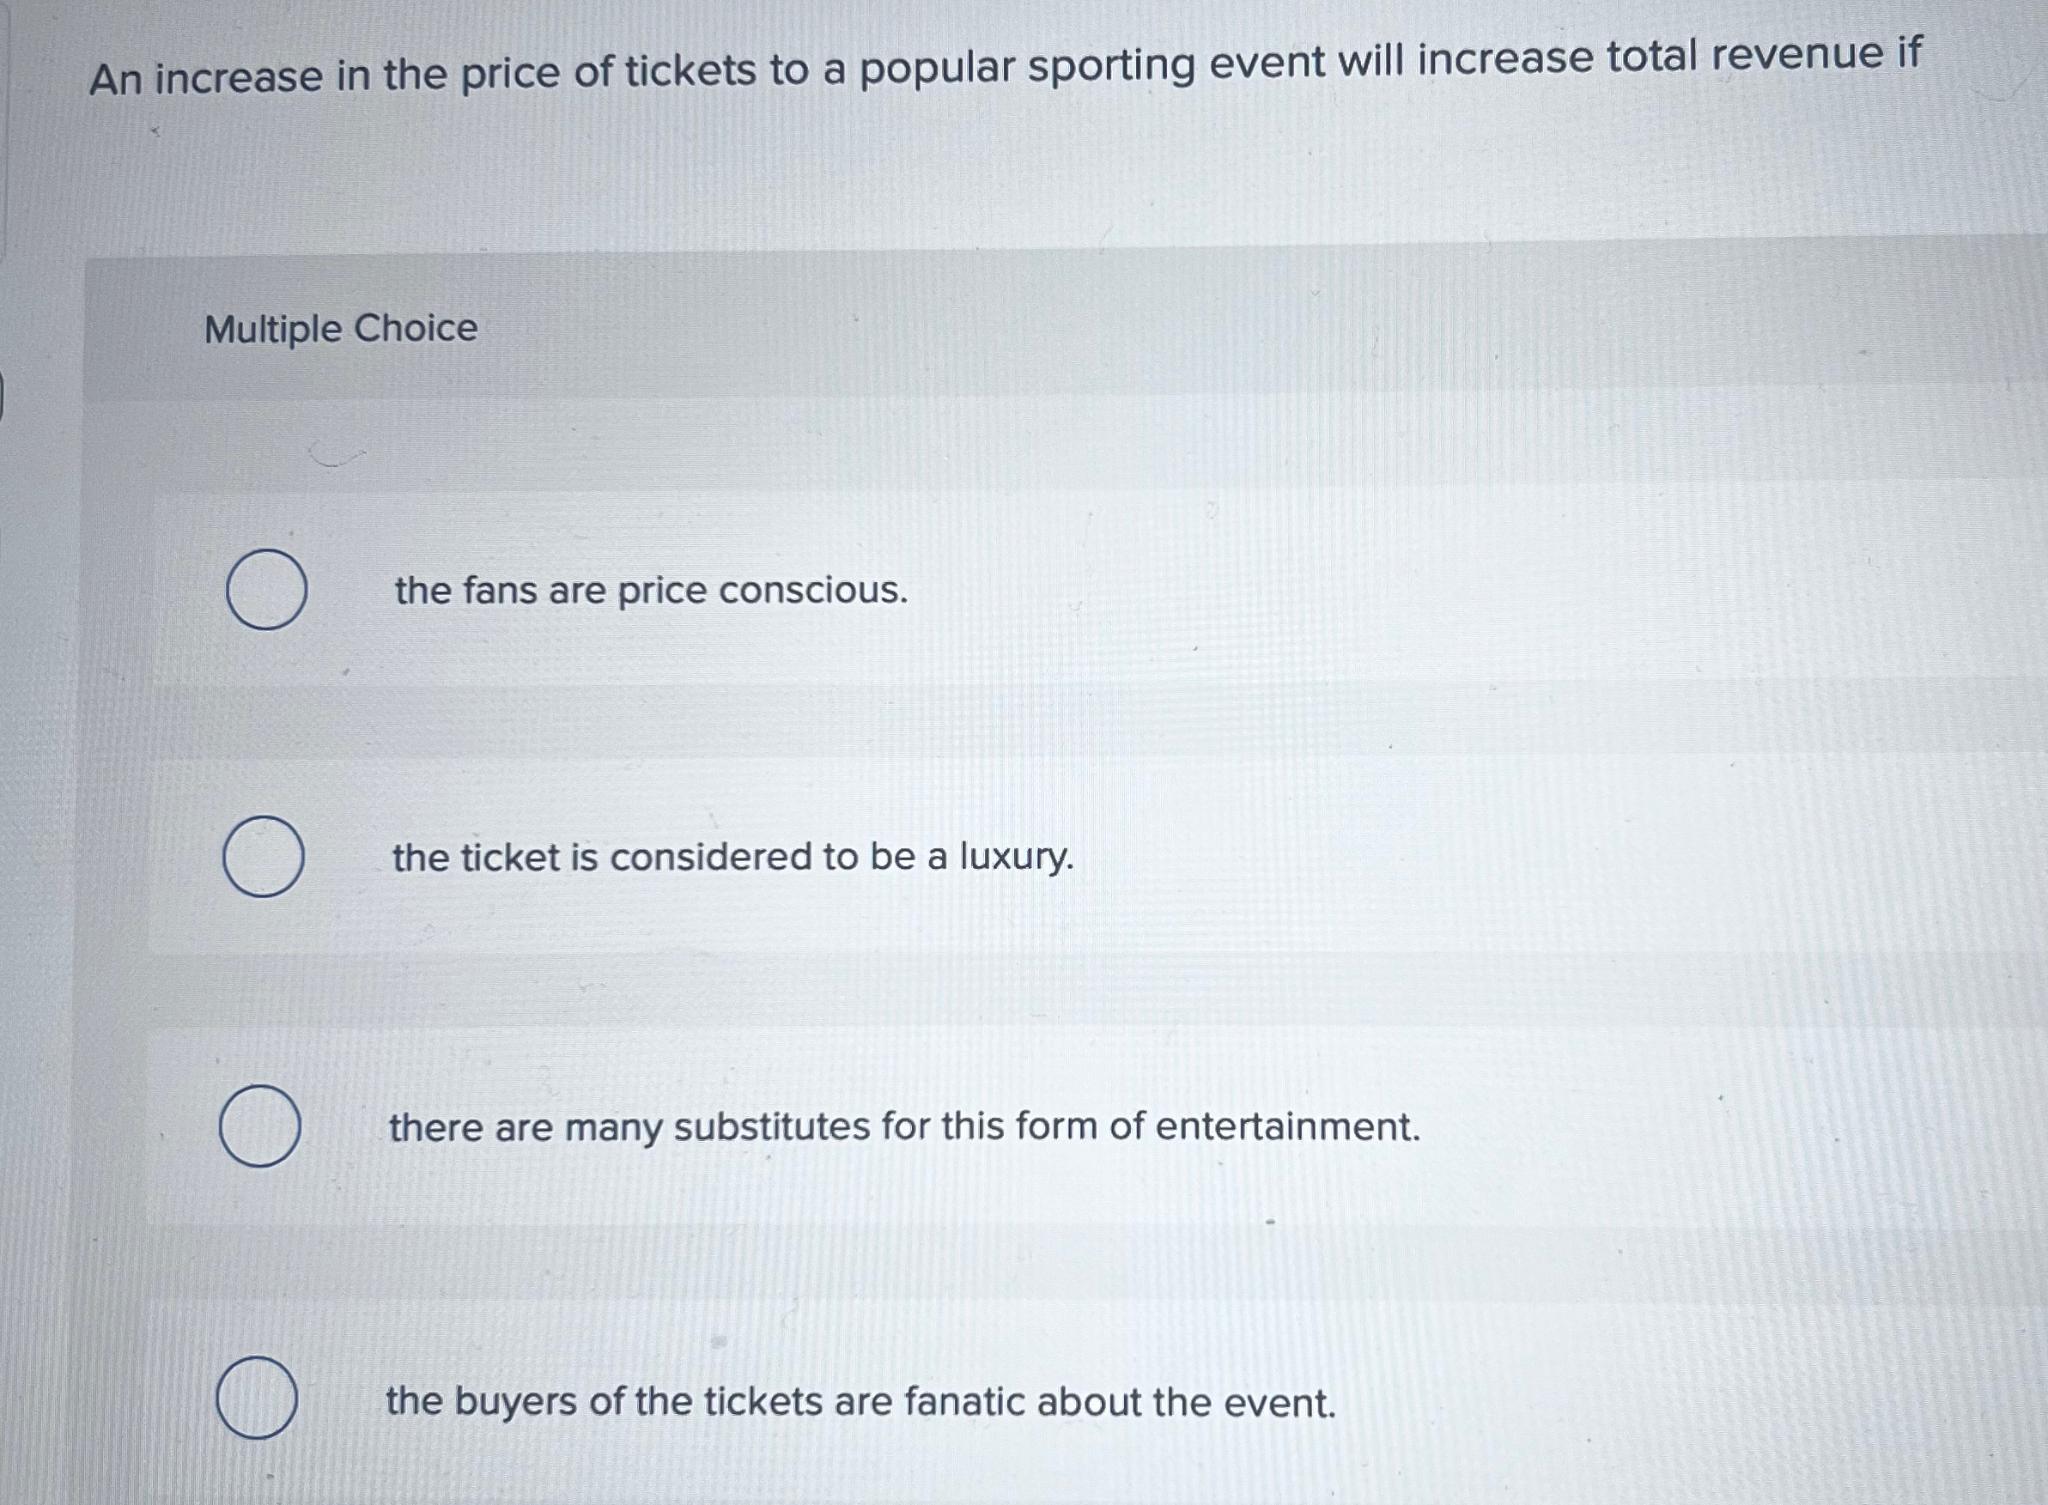
Task: Choose the 'ticket is considered a luxury' radio button
Action: click(x=263, y=857)
